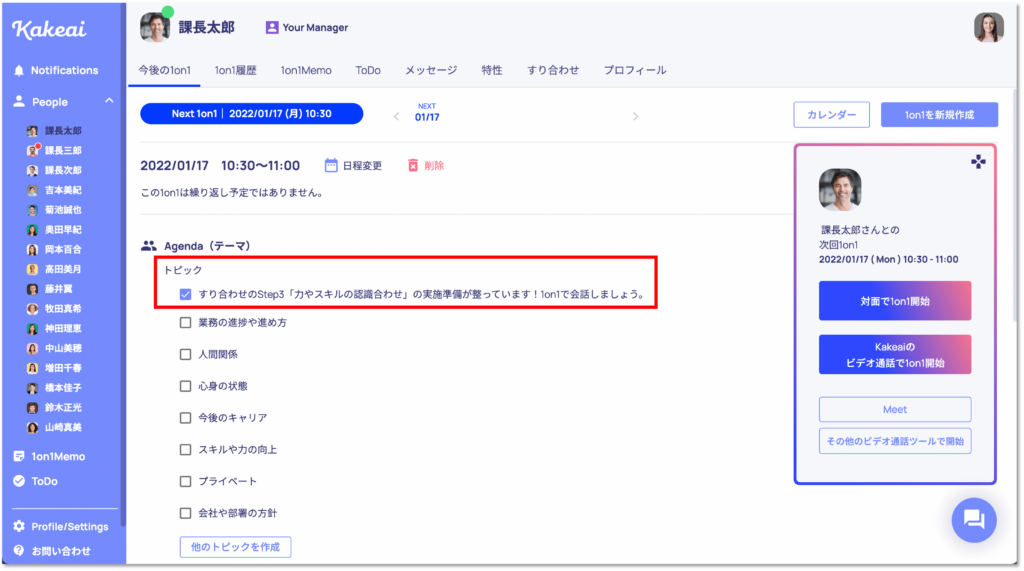Select 鈴木正光 in People list
Screen dimensions: 1024x571
63,408
